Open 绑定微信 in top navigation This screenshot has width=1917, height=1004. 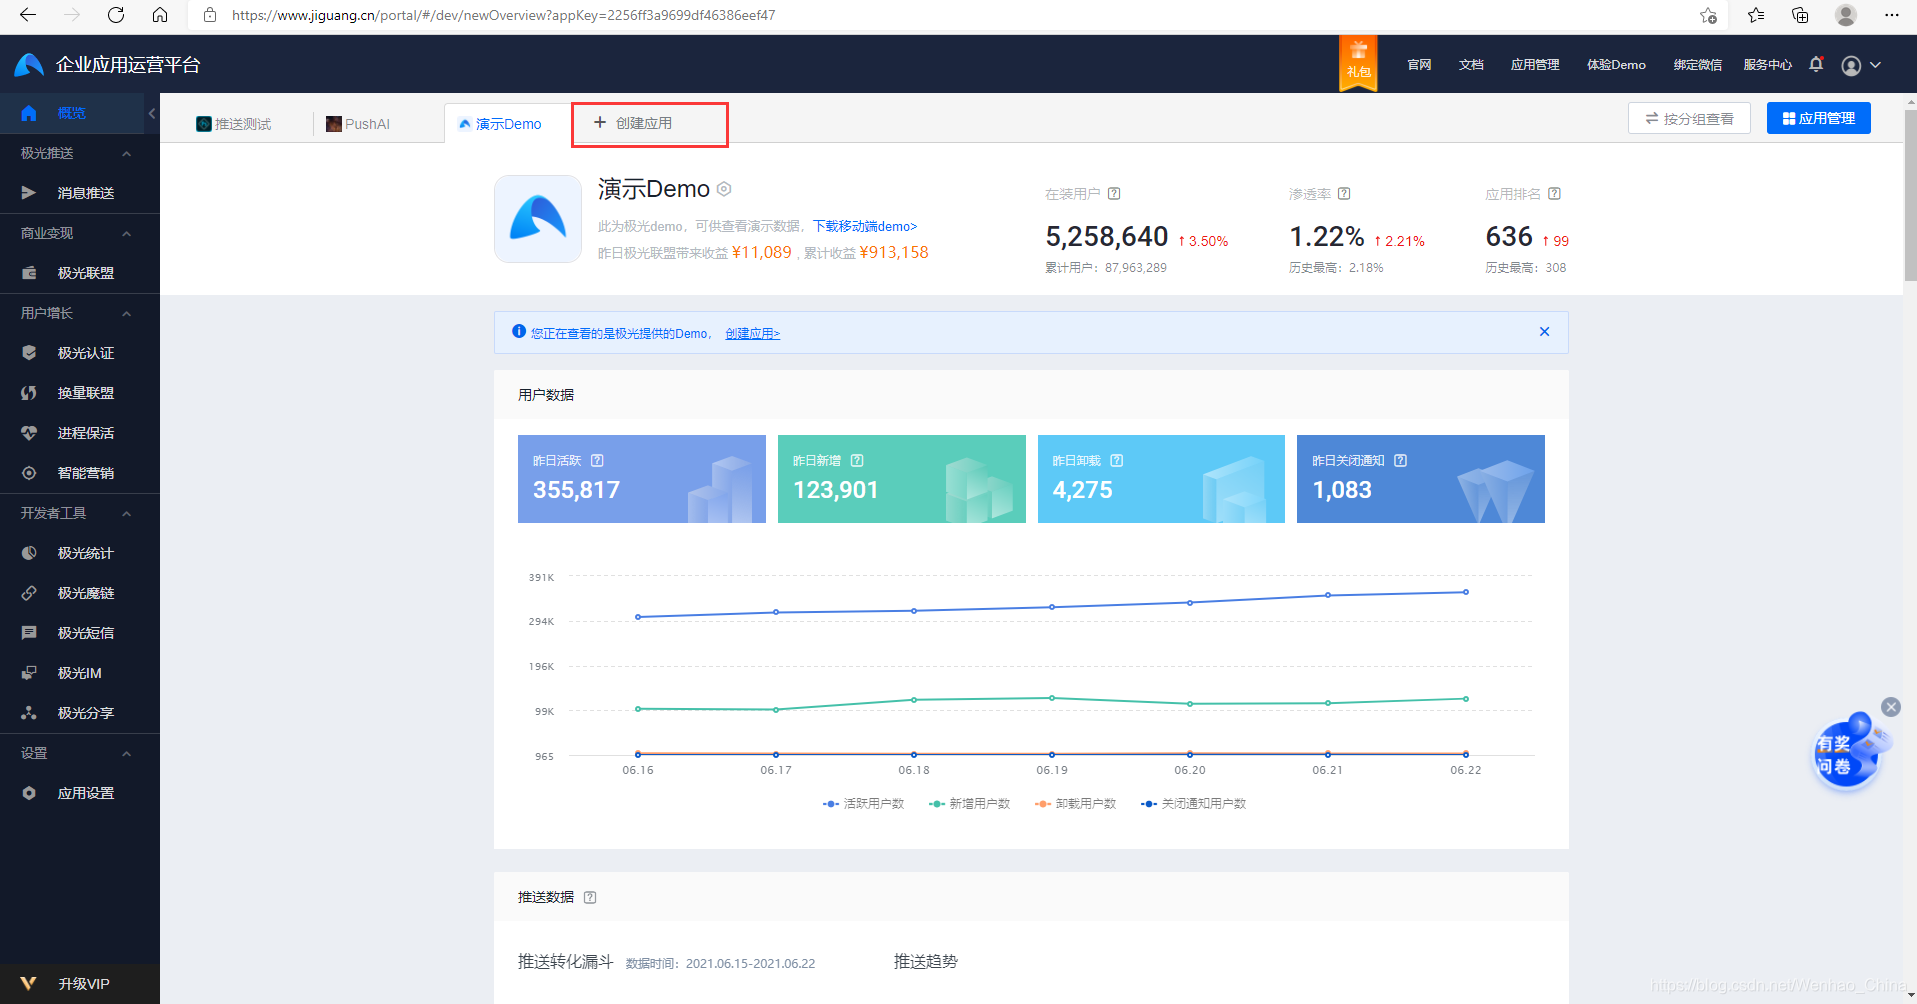pos(1698,65)
